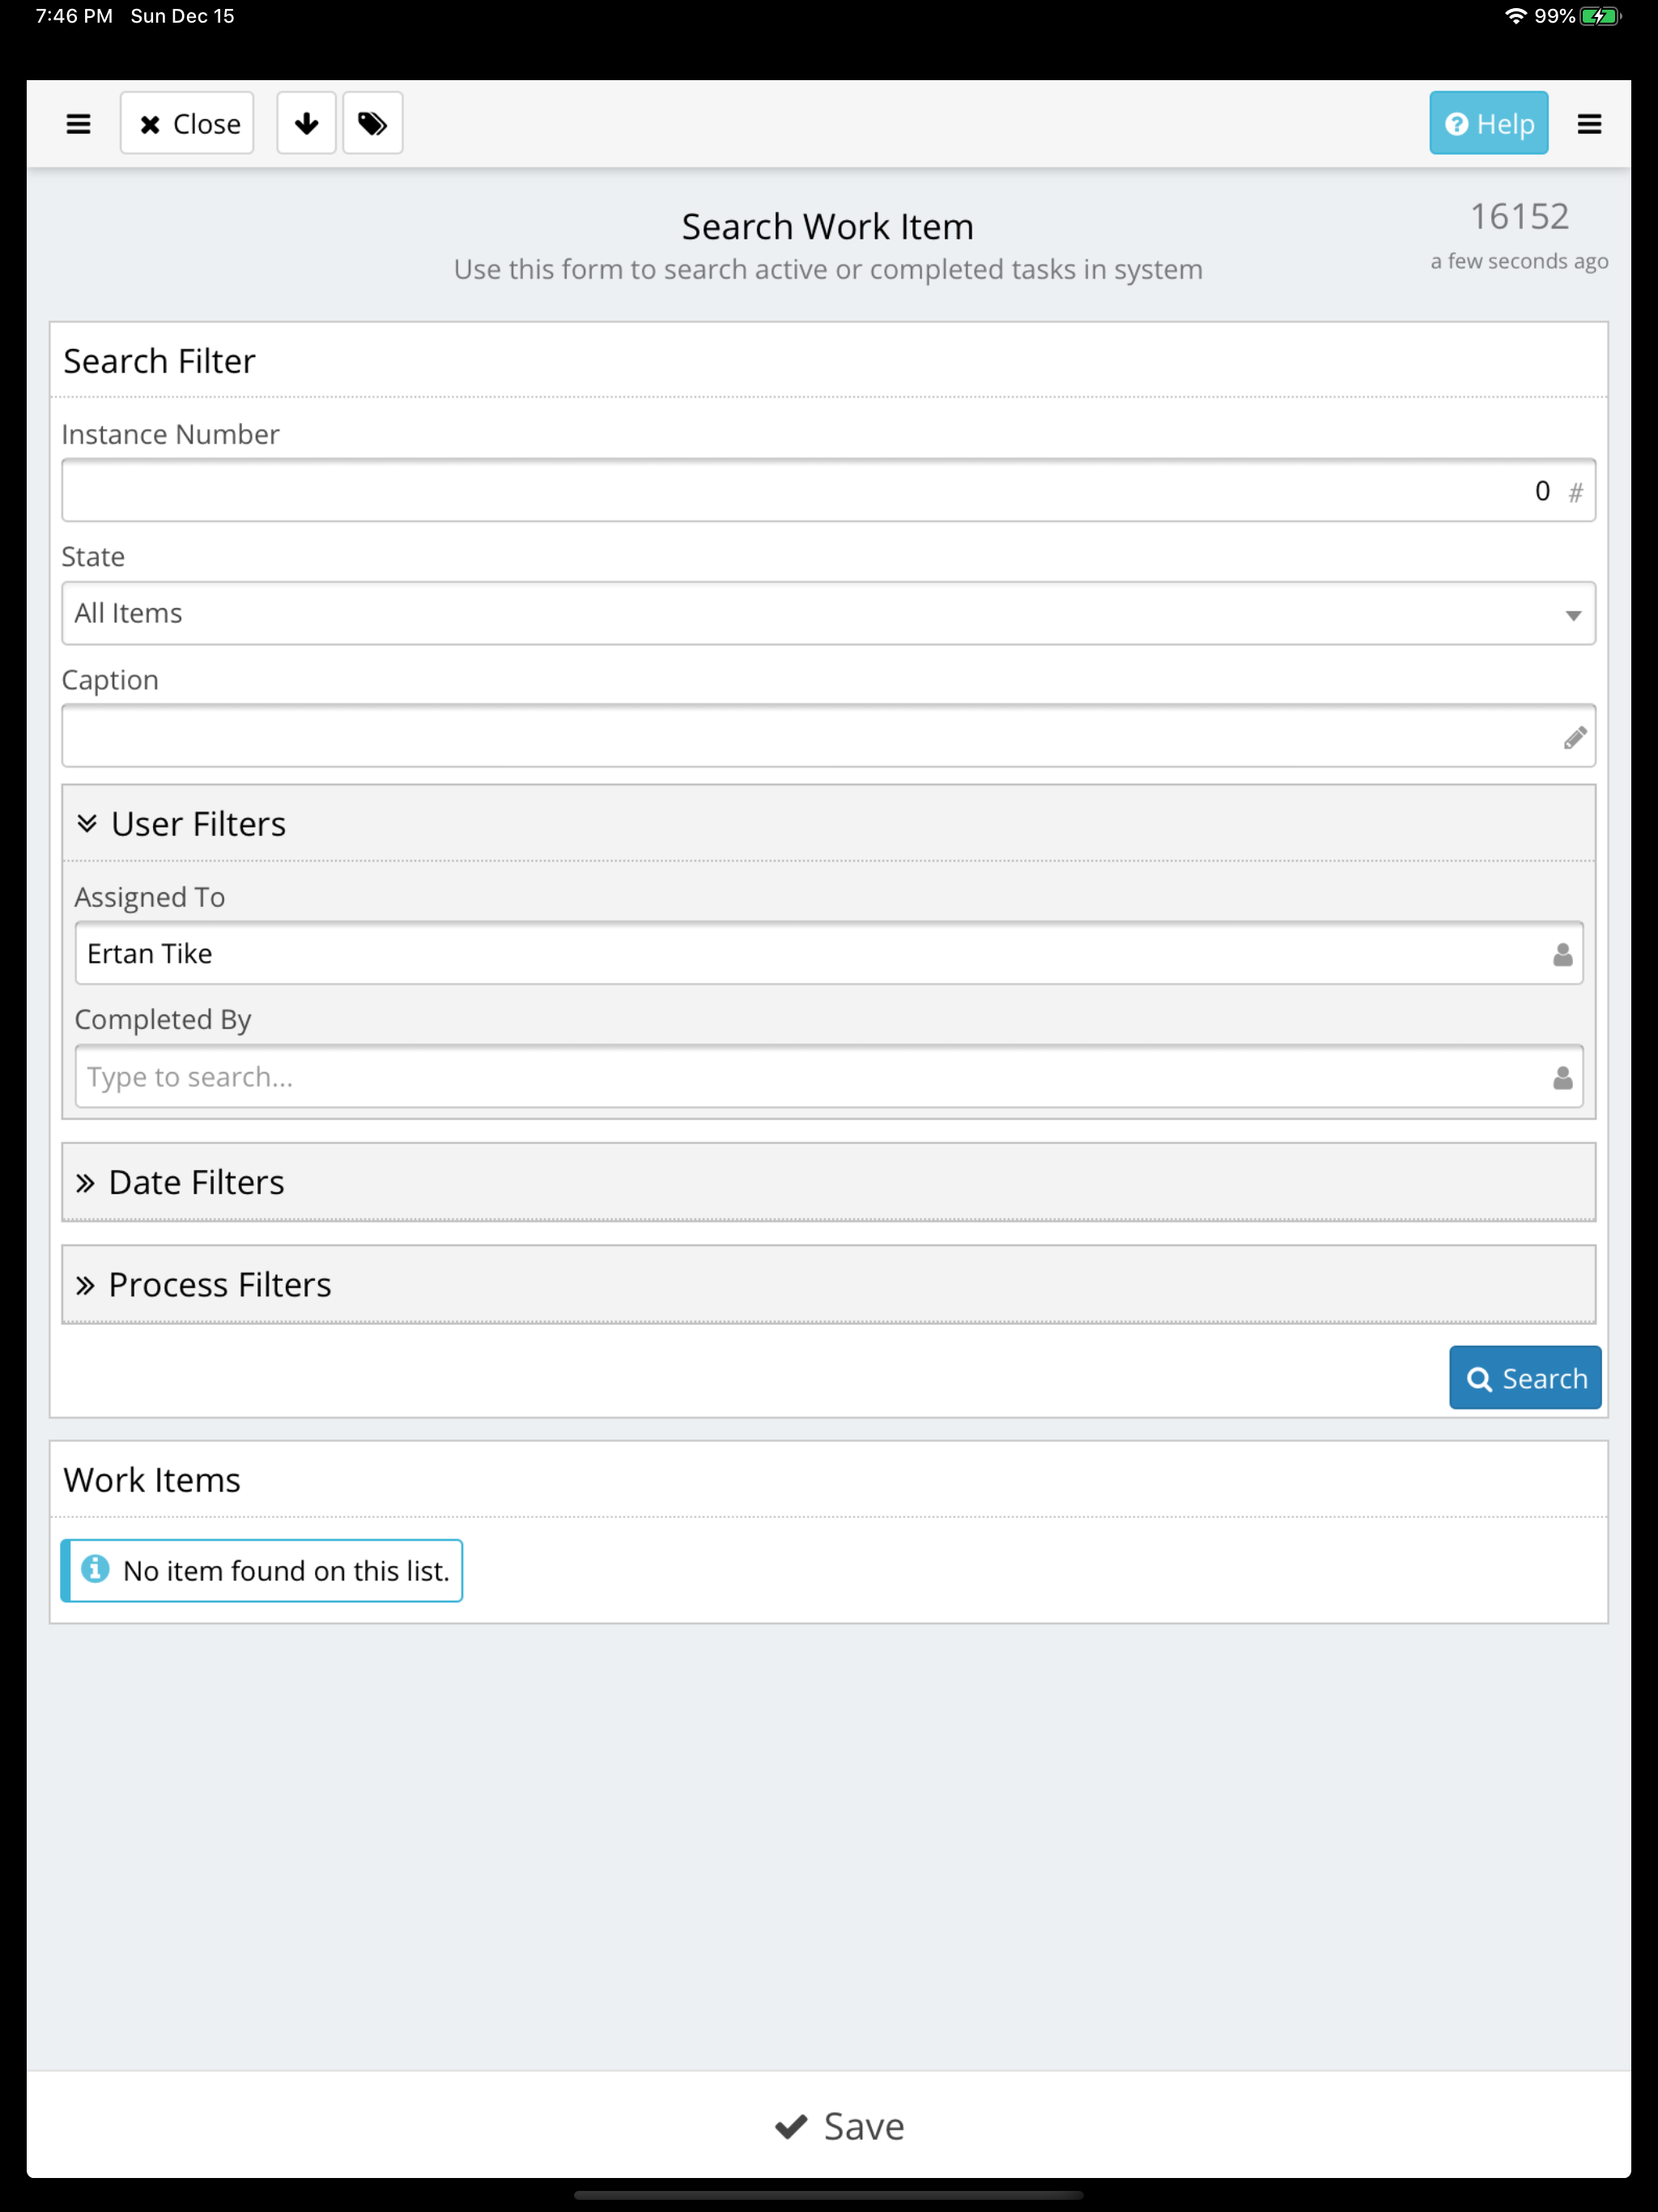Open the State dropdown showing All Items
The image size is (1658, 2212).
828,613
